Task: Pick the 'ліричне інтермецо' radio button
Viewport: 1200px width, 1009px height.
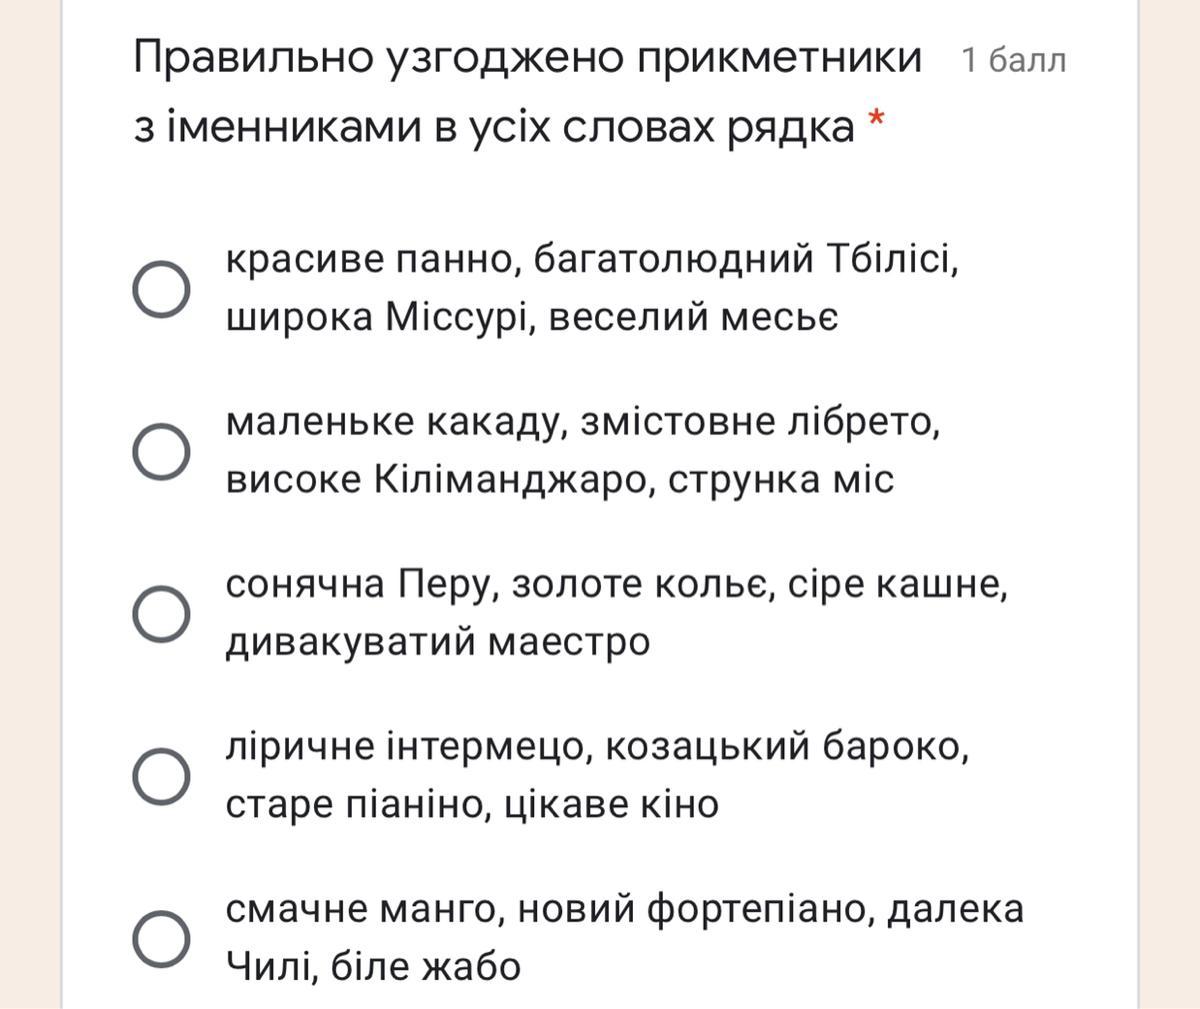Action: [161, 776]
